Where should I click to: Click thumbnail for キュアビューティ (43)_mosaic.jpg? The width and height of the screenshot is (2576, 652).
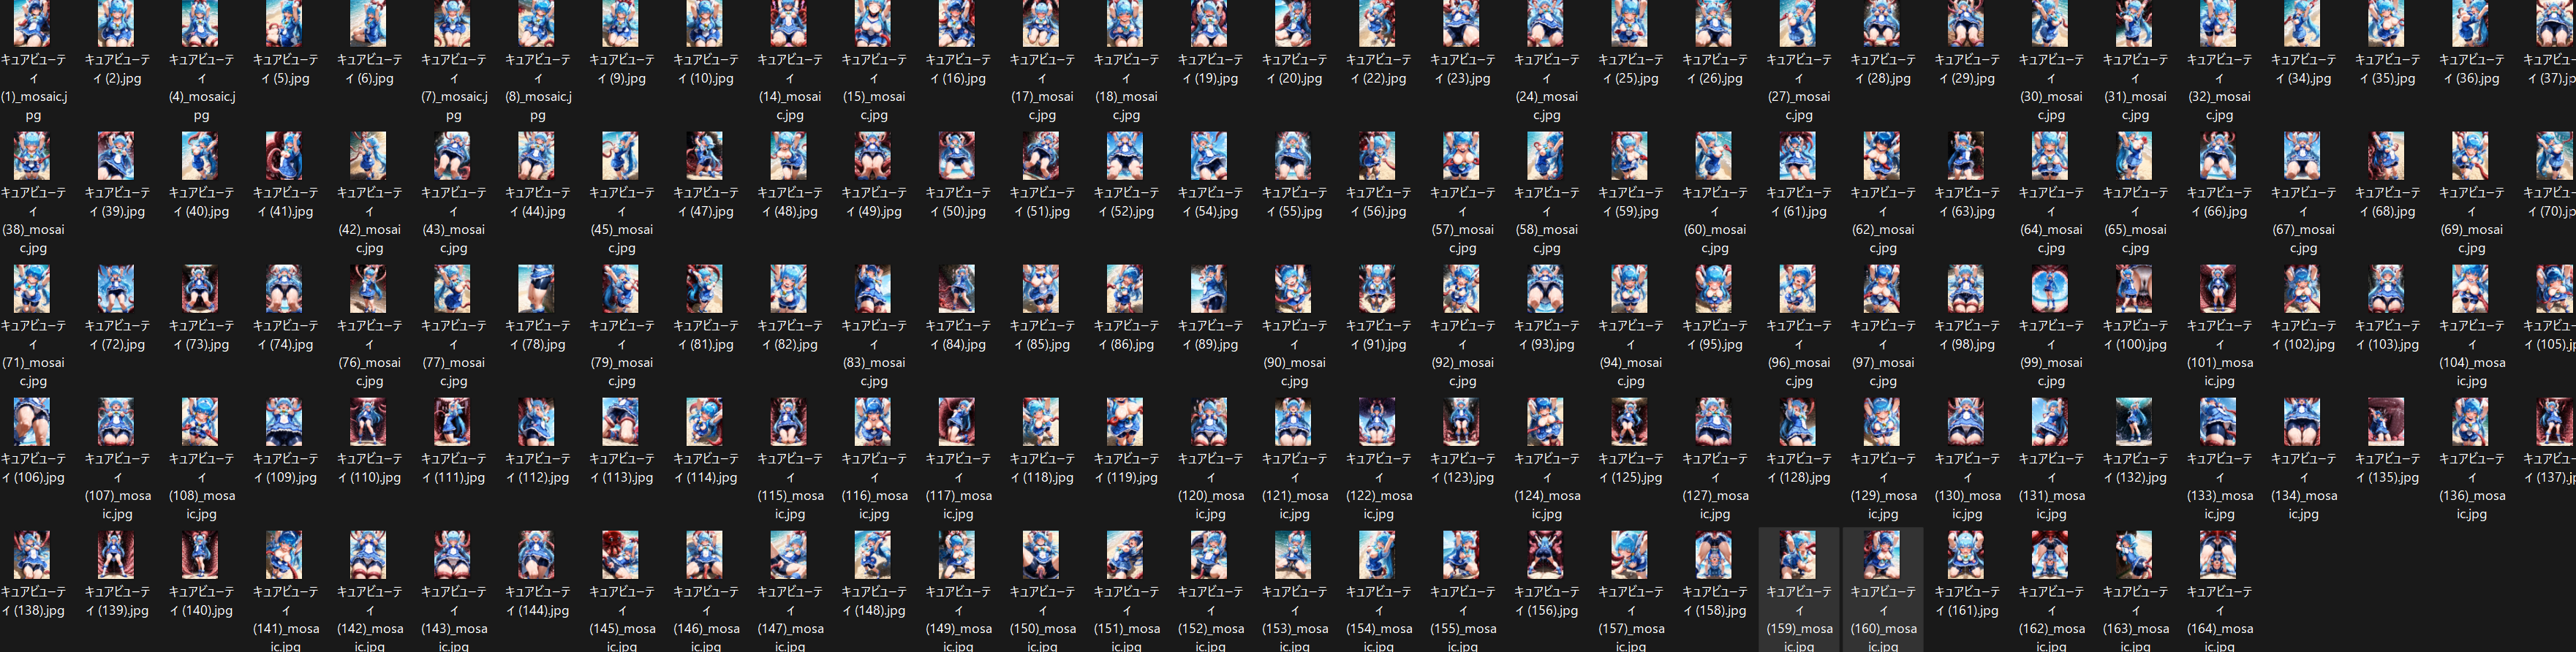[452, 156]
